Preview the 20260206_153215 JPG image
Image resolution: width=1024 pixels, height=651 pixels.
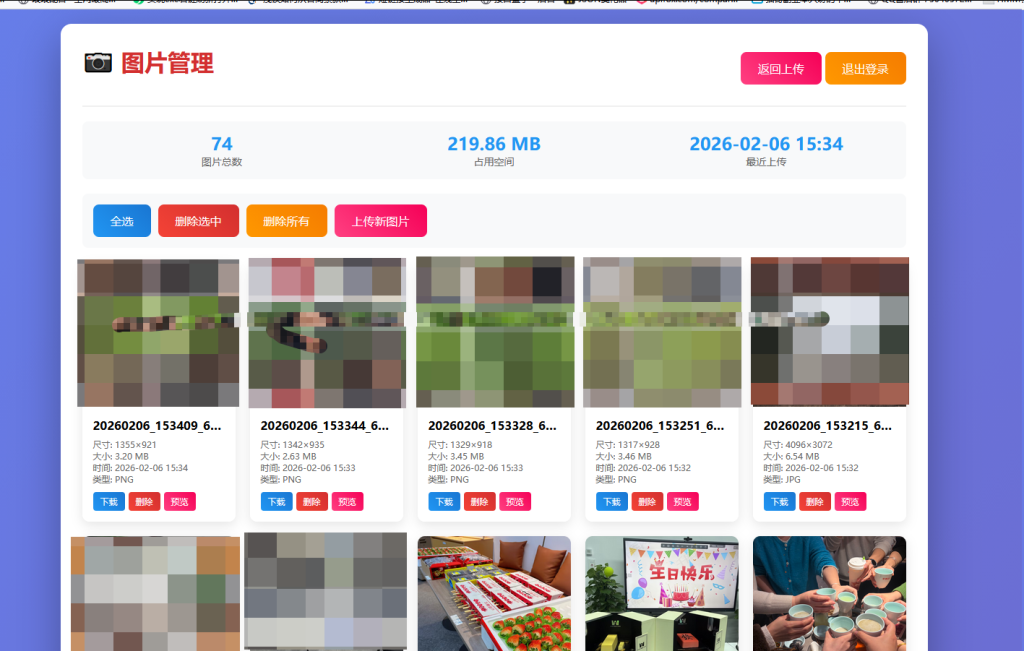pos(850,502)
